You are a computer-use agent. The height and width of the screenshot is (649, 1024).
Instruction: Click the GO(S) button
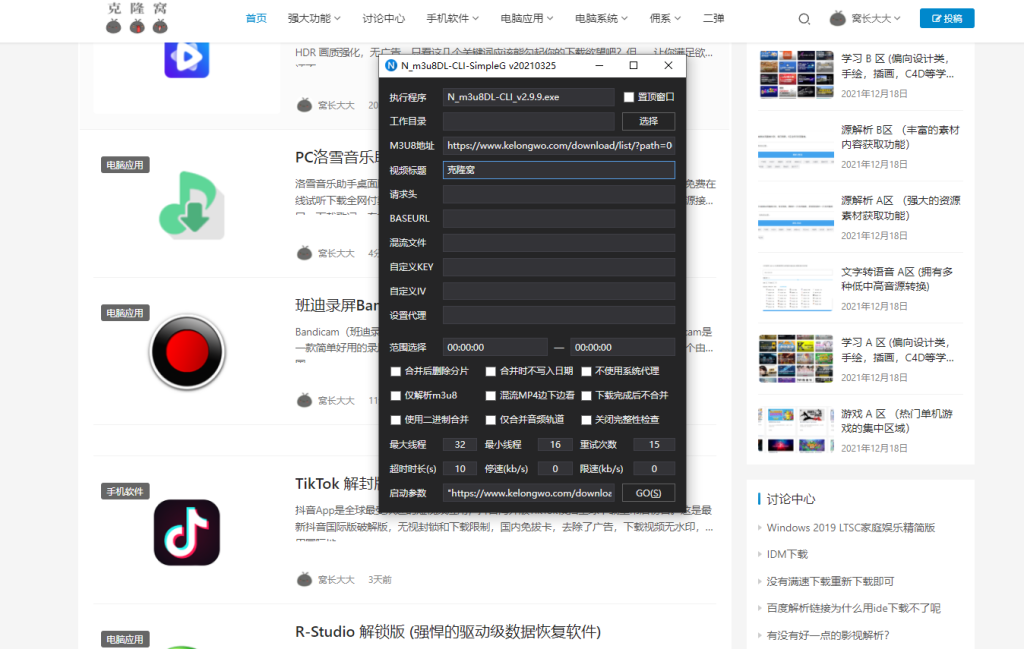pyautogui.click(x=648, y=493)
